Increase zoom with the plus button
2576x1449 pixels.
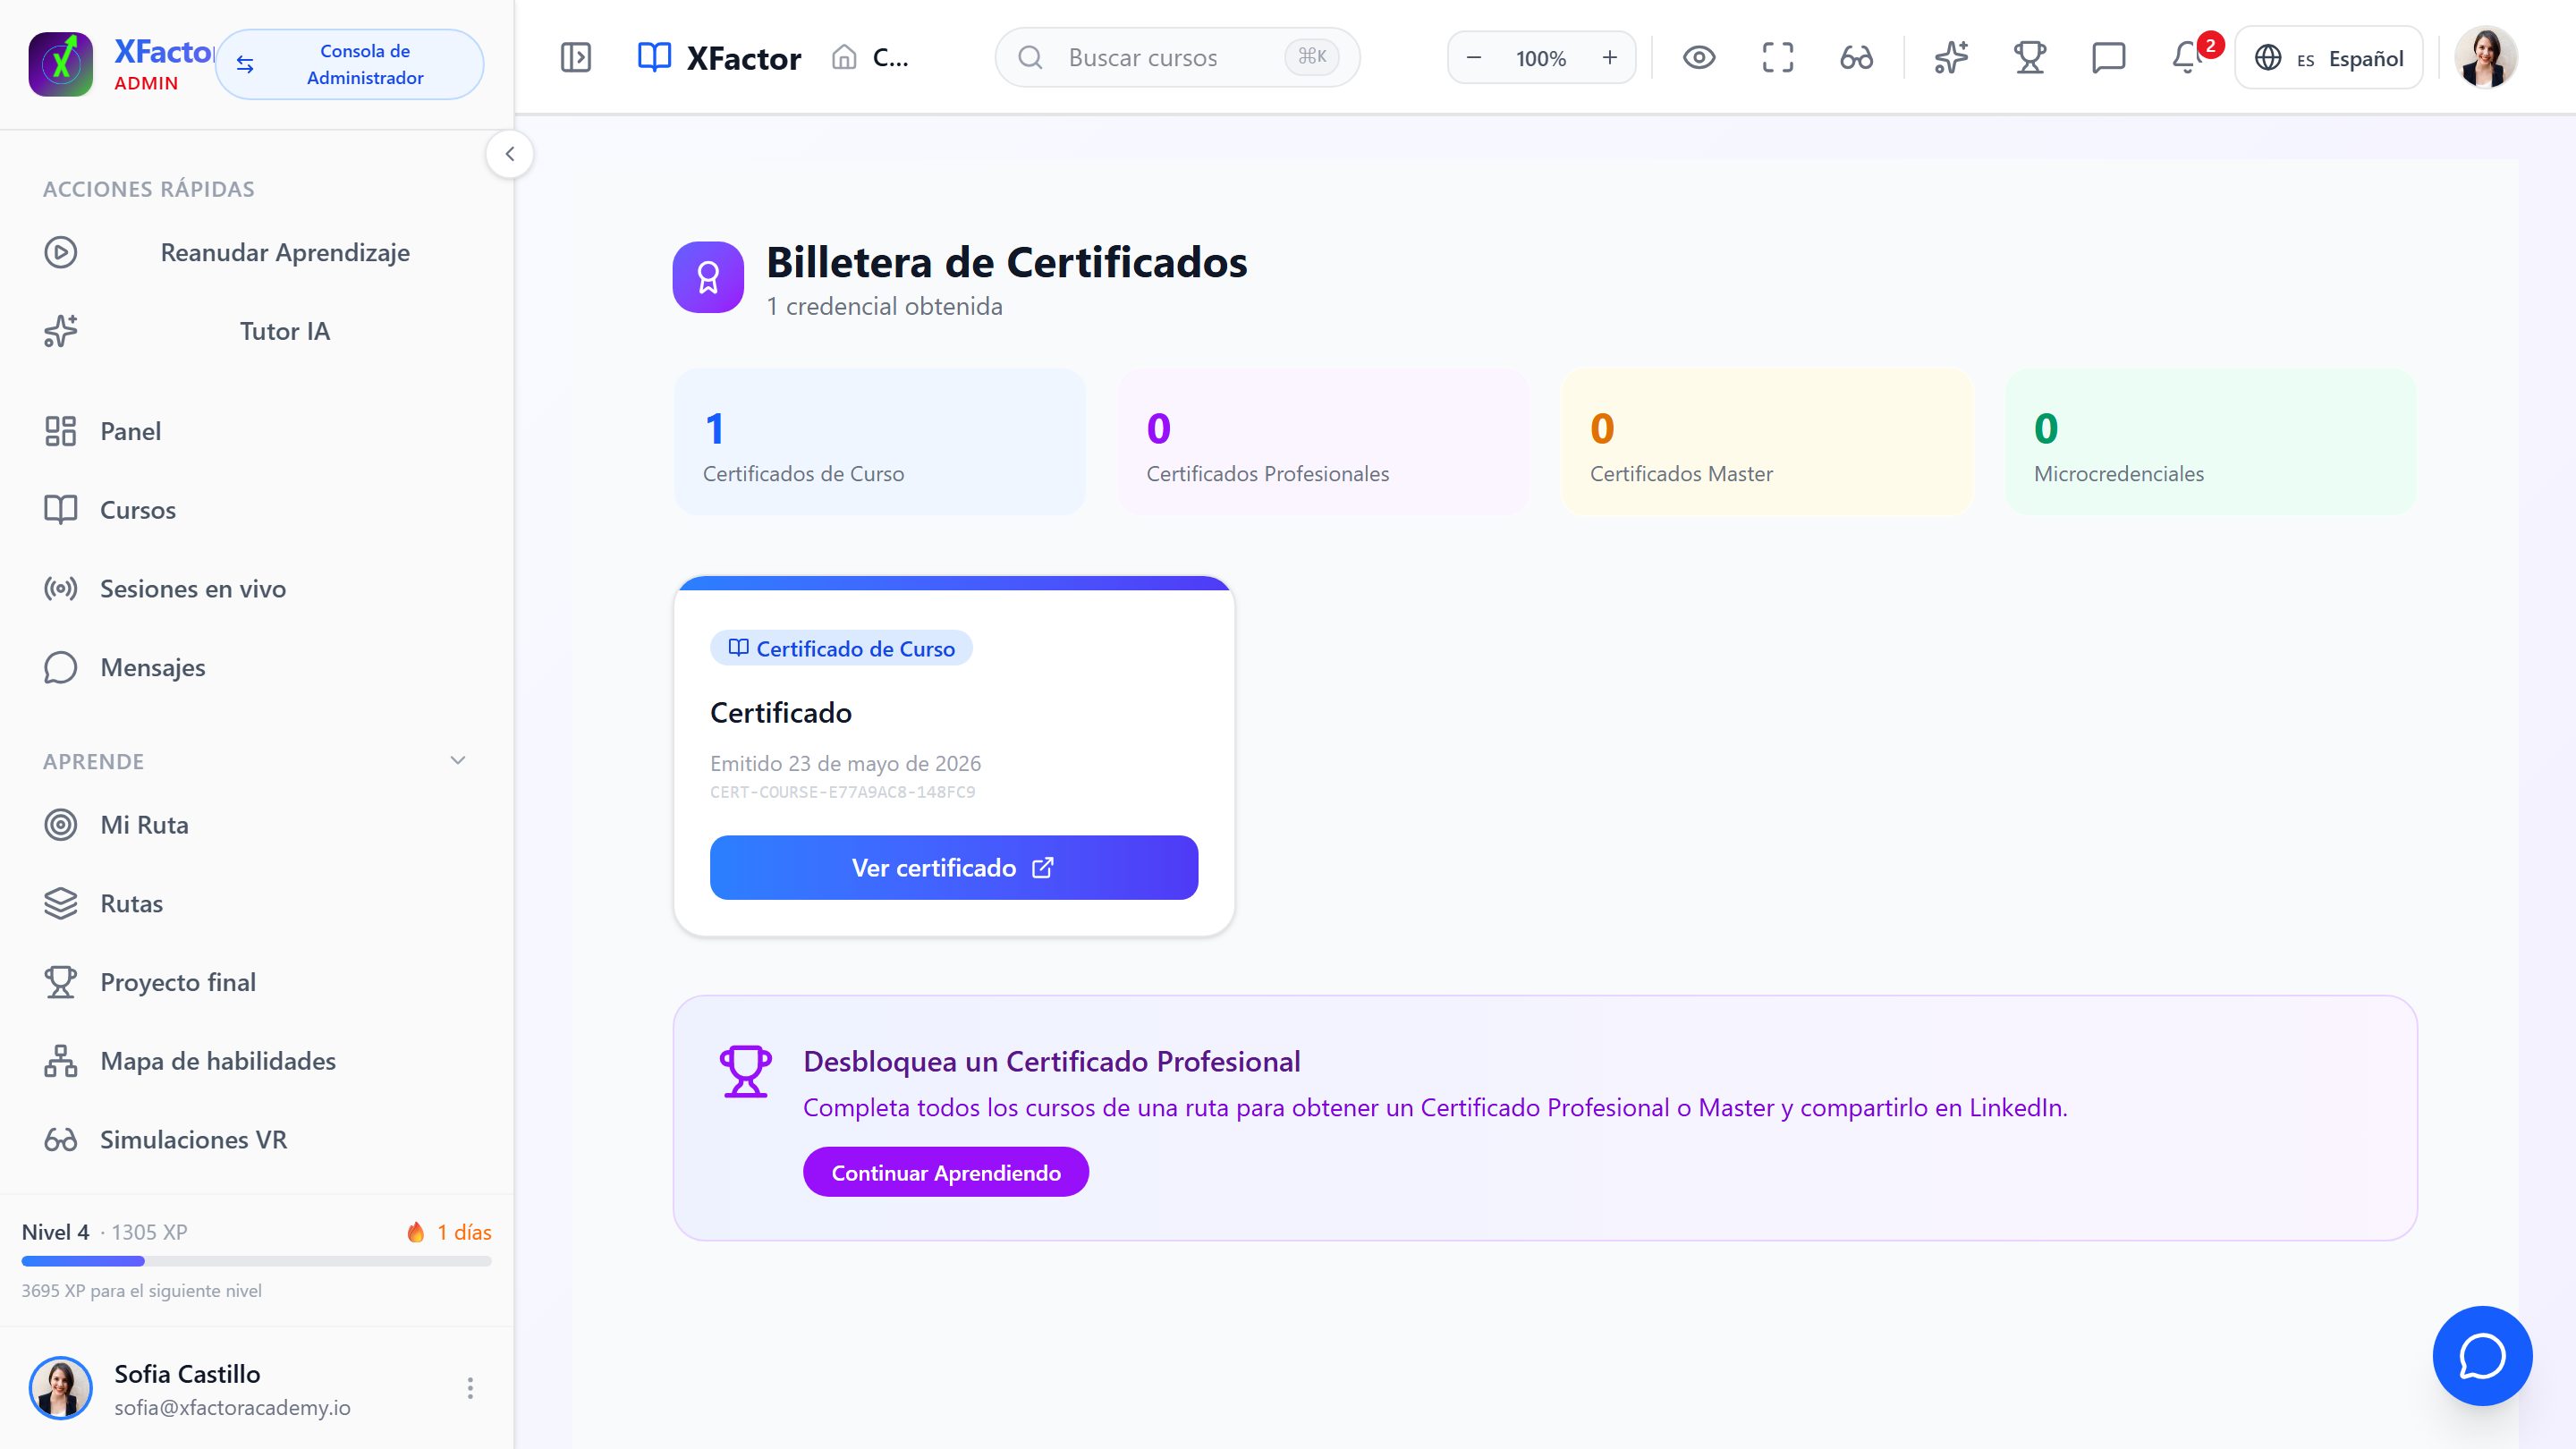click(x=1609, y=58)
